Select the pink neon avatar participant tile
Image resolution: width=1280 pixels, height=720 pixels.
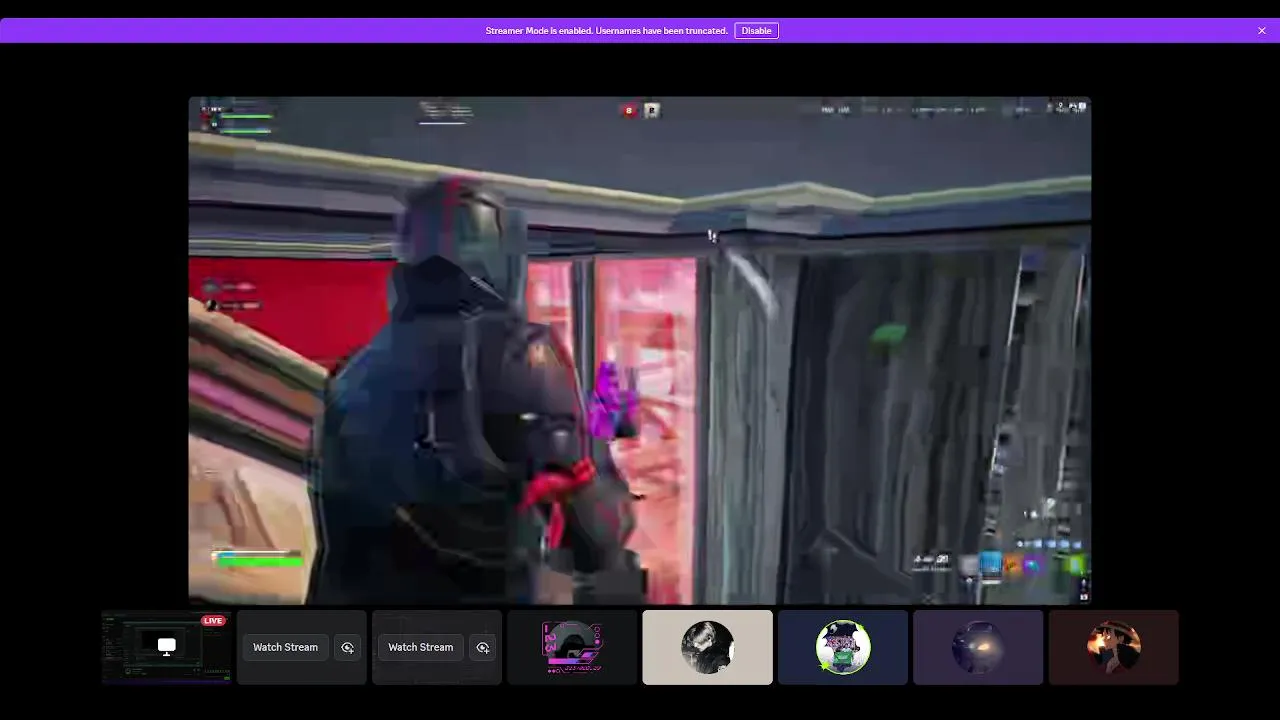coord(572,647)
